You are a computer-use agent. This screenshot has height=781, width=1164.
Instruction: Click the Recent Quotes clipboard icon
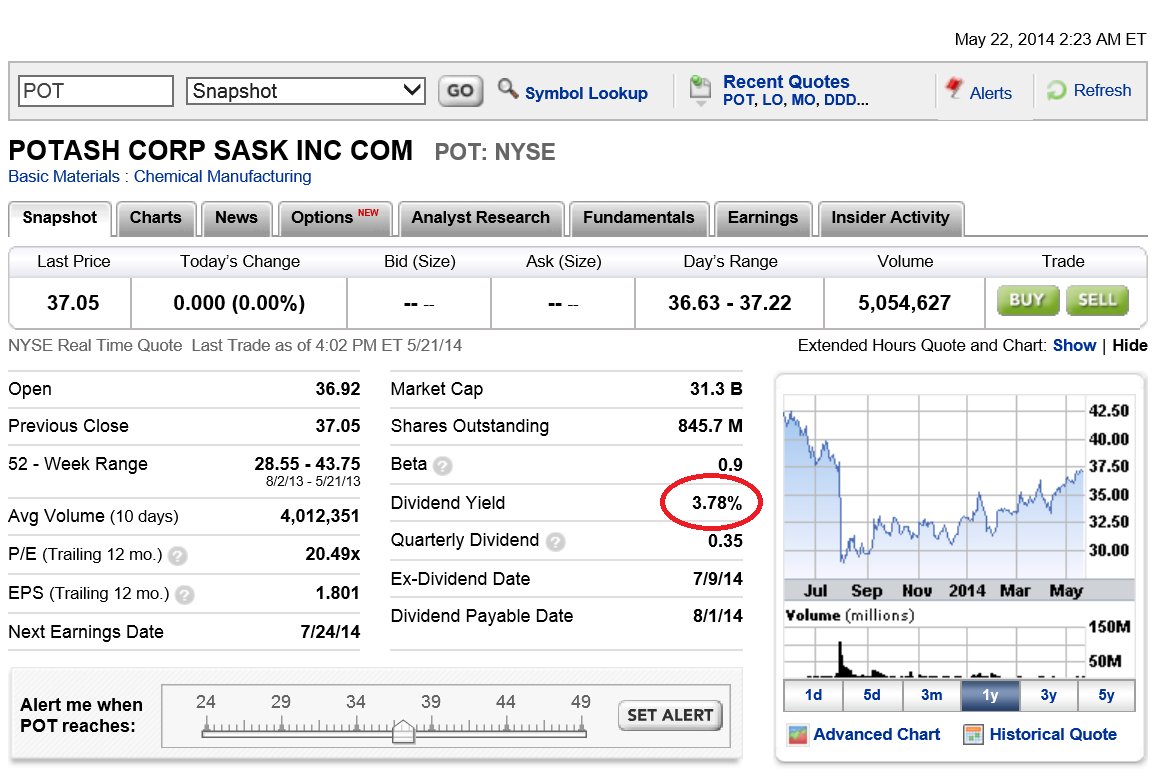click(700, 89)
